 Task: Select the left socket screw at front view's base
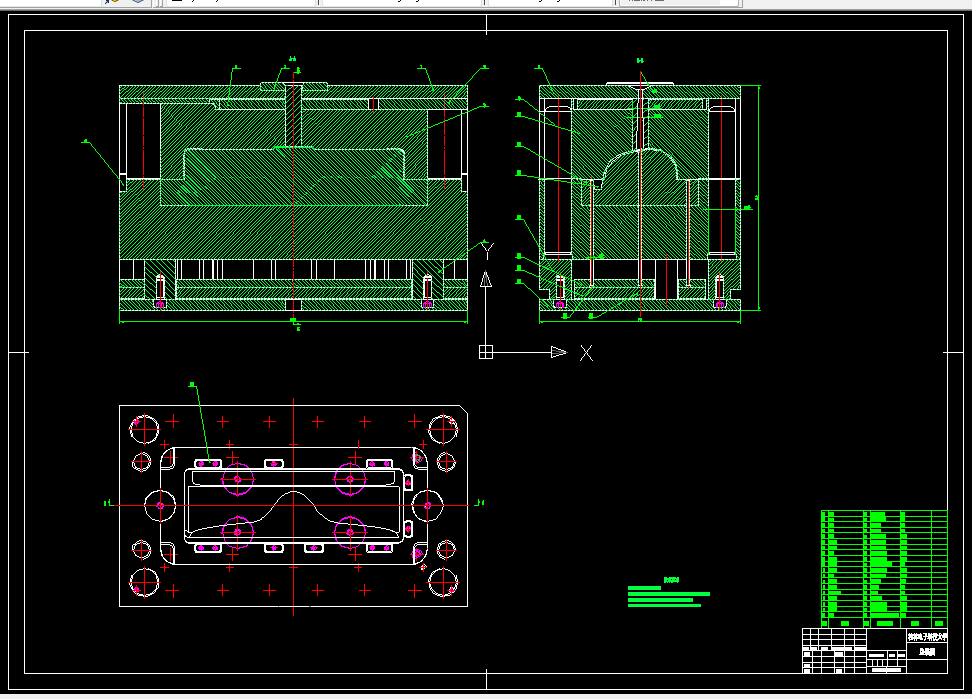pyautogui.click(x=160, y=291)
